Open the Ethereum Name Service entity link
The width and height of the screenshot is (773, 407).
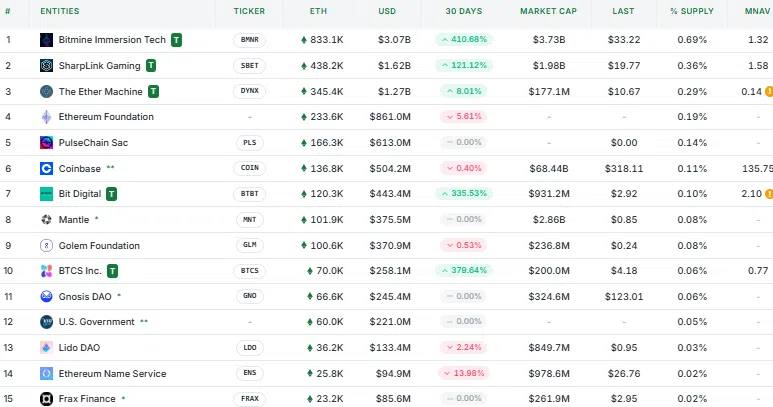(112, 373)
